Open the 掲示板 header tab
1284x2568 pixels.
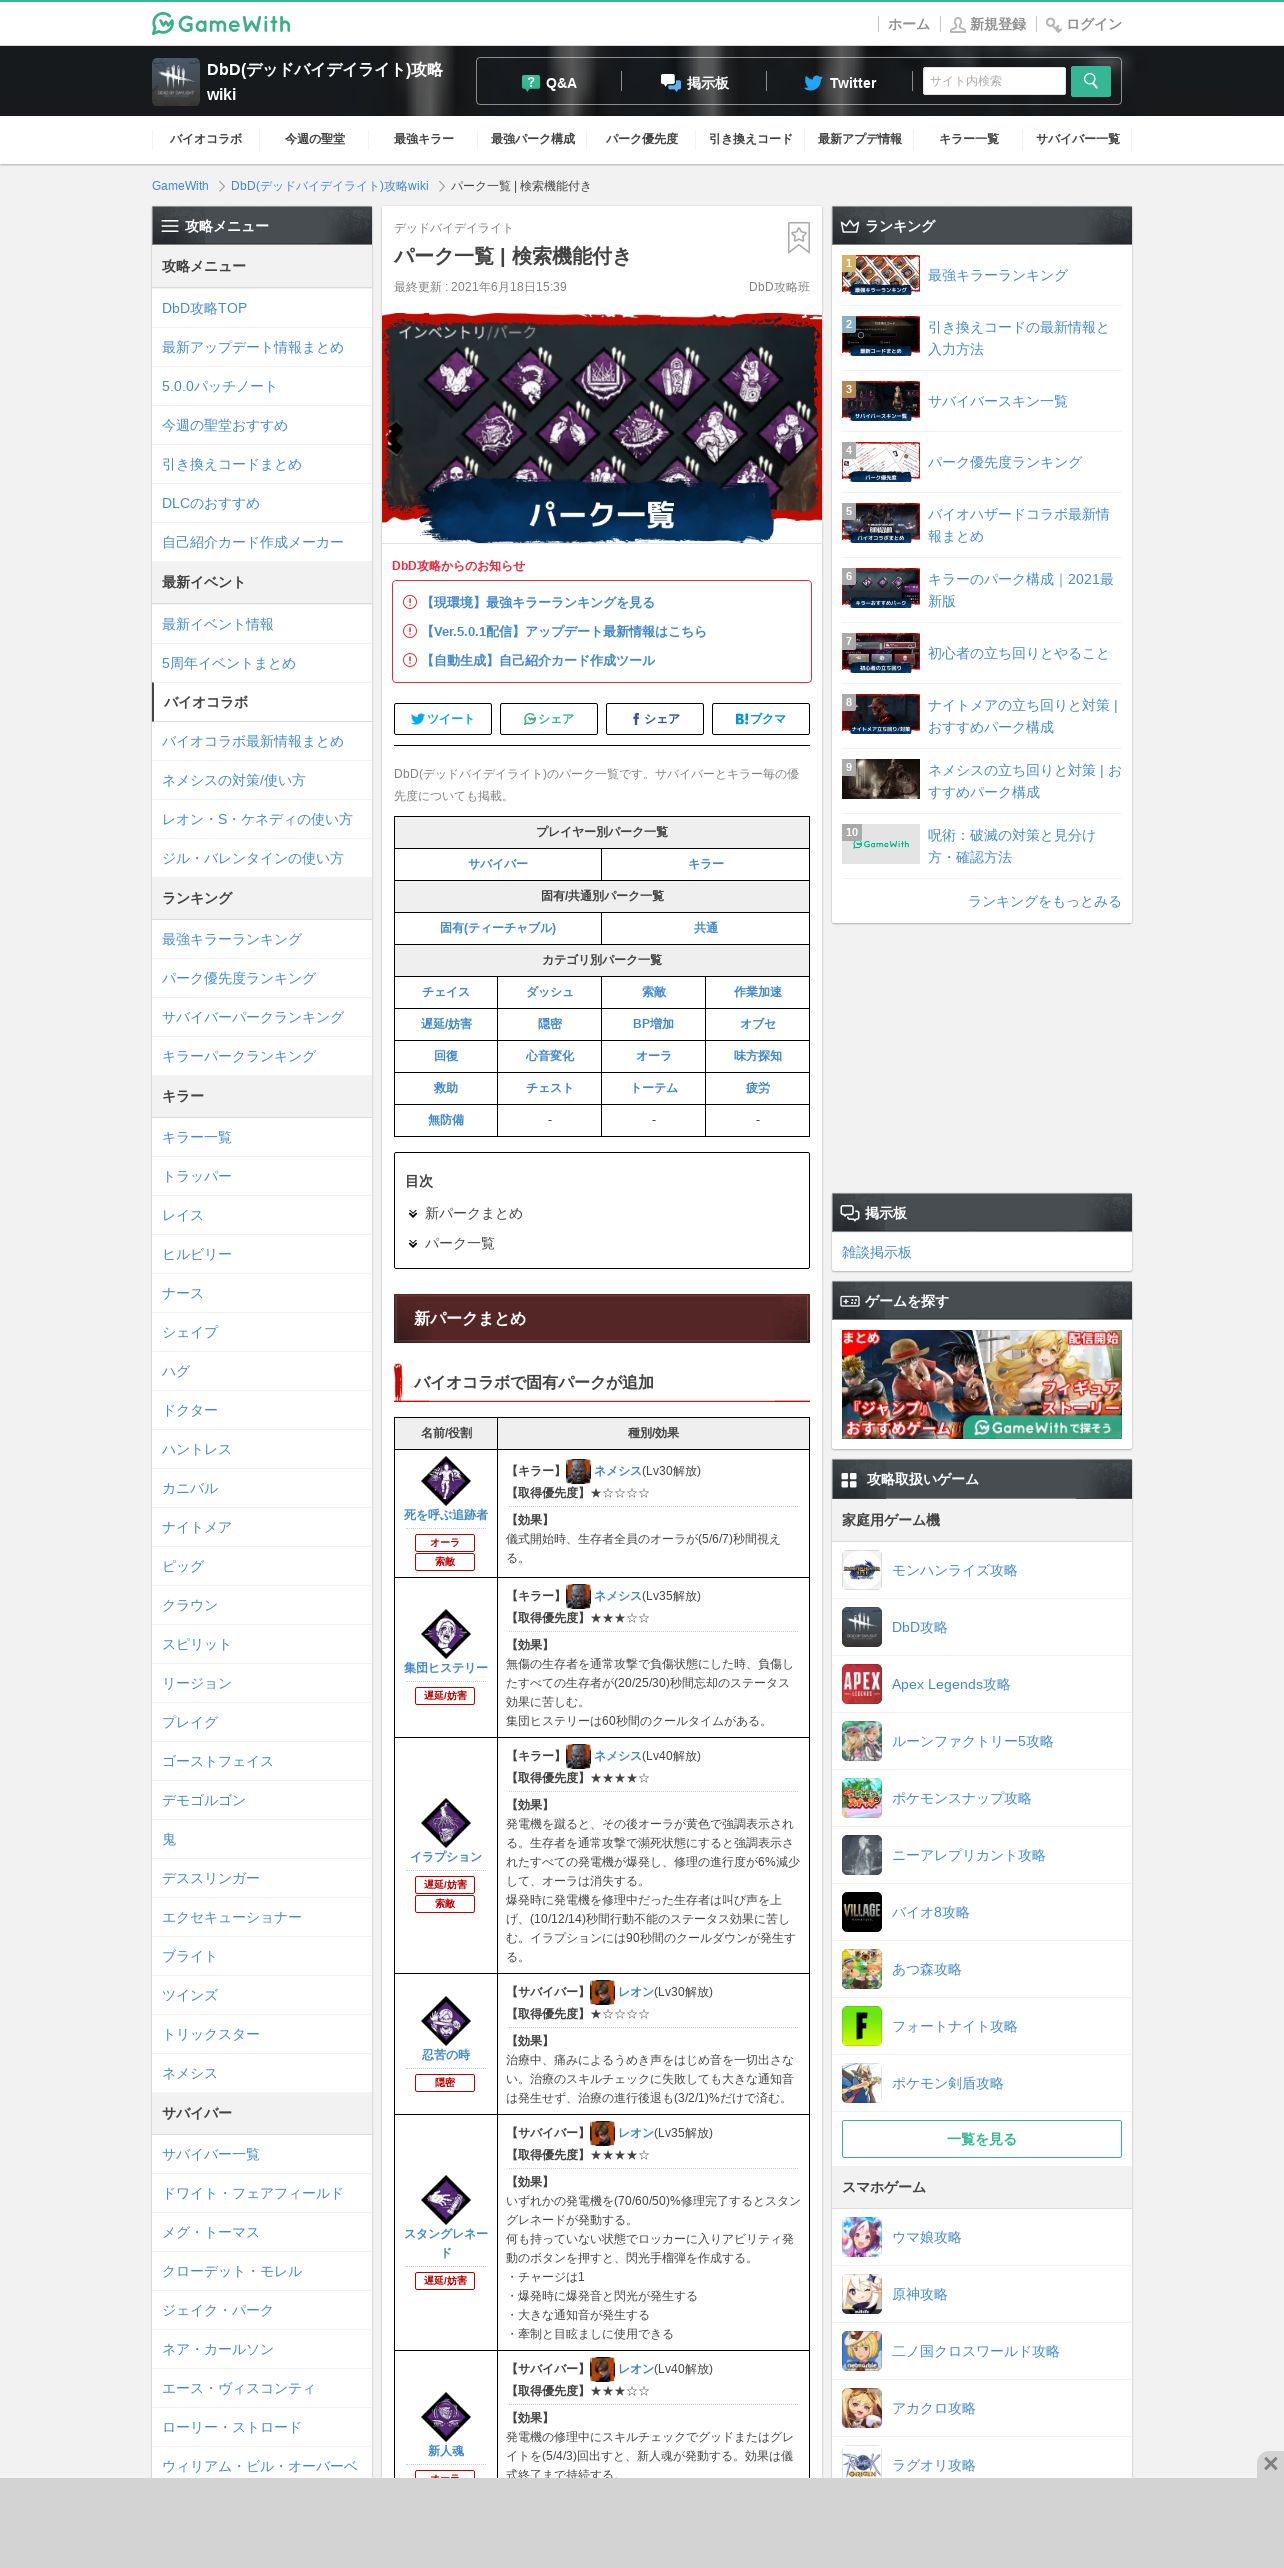pyautogui.click(x=694, y=82)
